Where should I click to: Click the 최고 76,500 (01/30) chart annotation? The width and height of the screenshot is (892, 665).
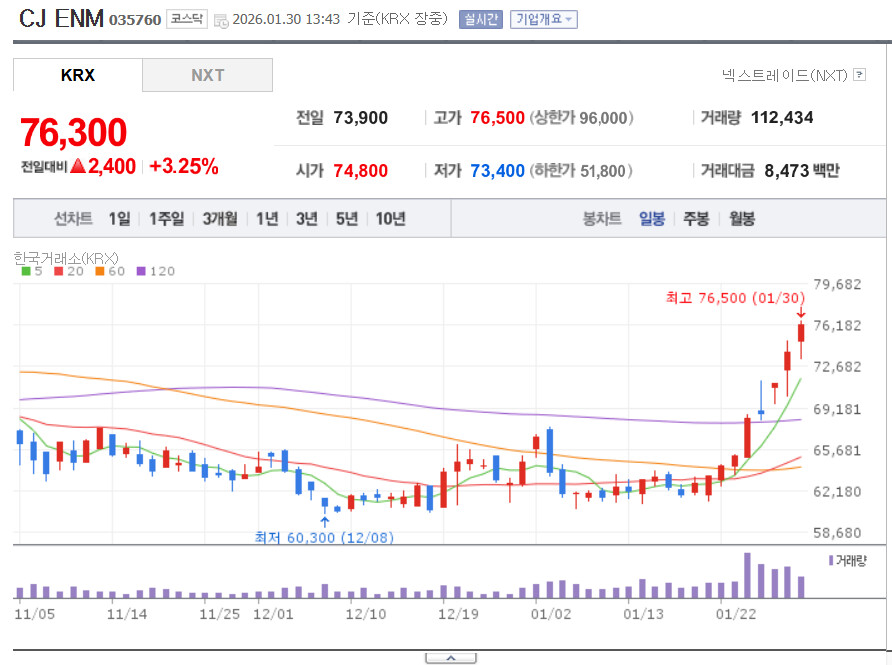736,298
